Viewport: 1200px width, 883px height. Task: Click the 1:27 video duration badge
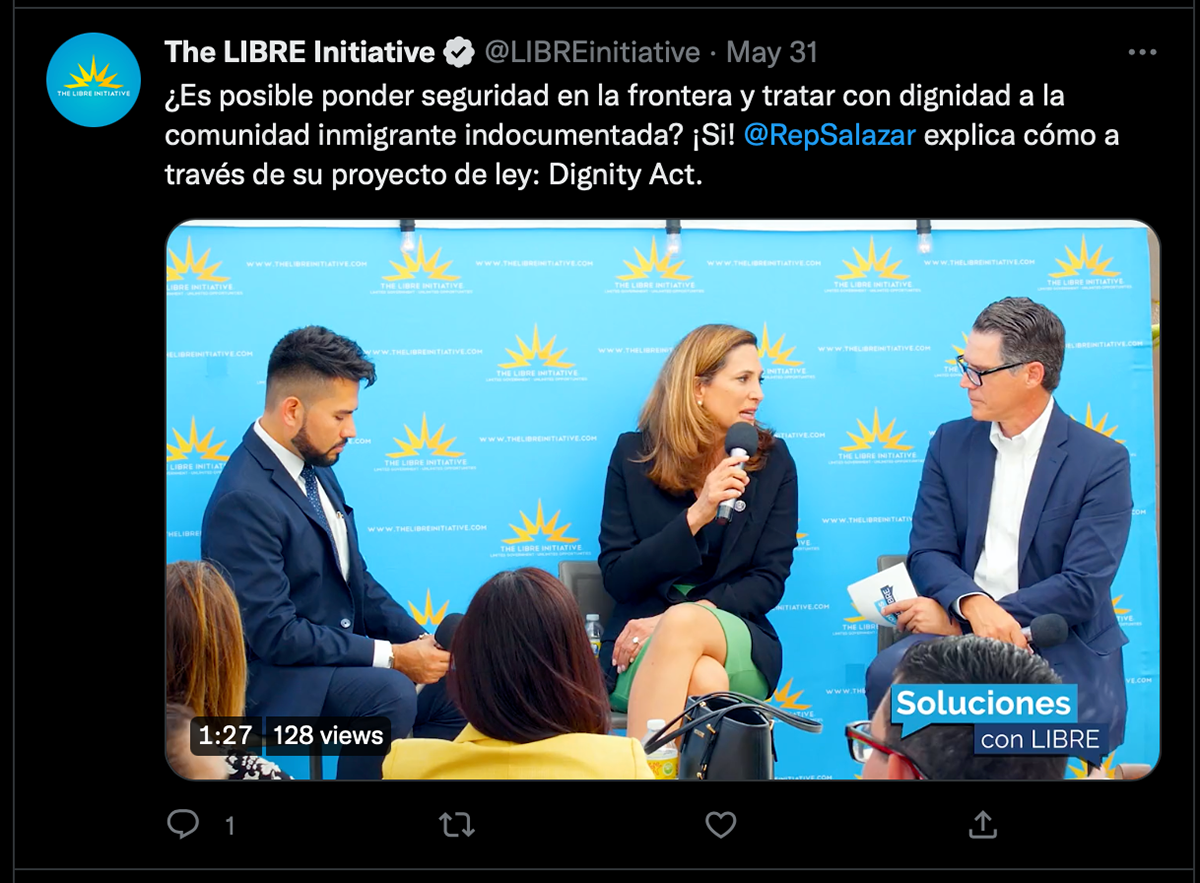point(226,736)
